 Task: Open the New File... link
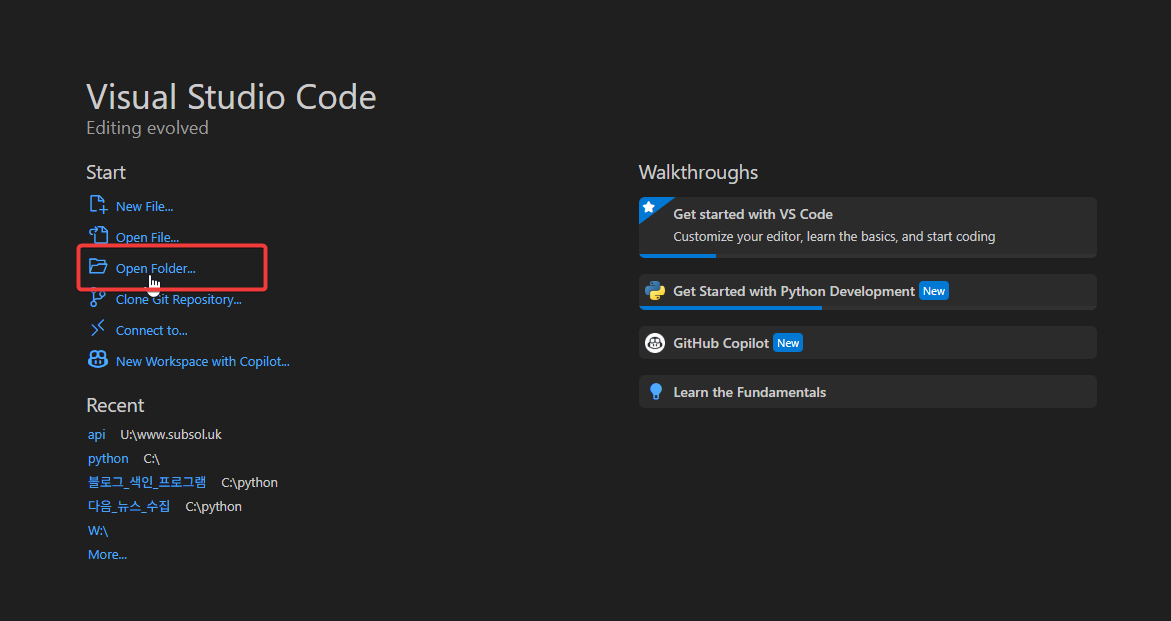click(144, 206)
